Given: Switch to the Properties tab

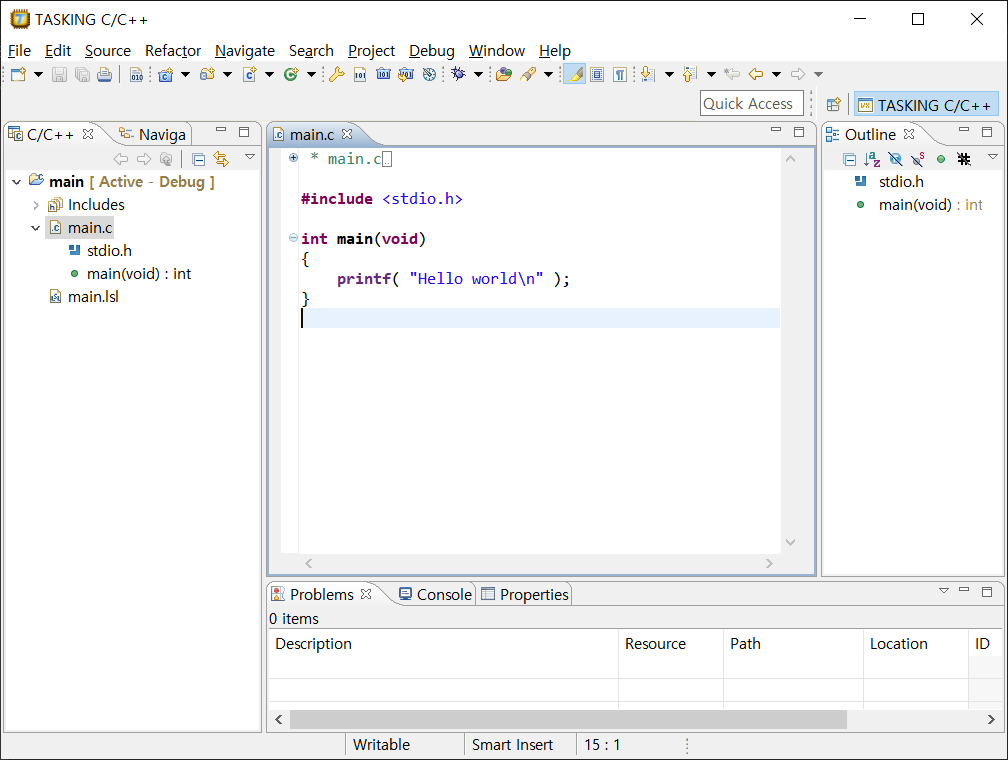Looking at the screenshot, I should coord(525,594).
